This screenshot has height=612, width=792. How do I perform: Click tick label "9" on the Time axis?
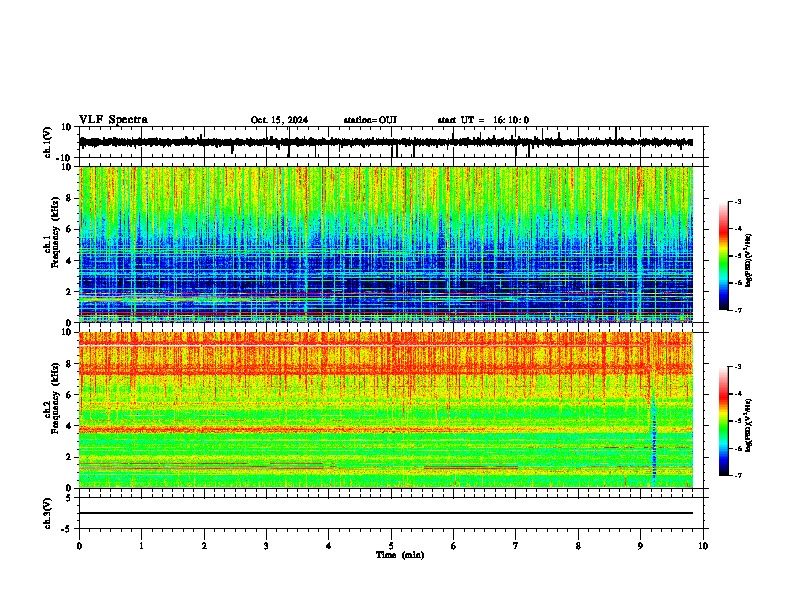[640, 546]
